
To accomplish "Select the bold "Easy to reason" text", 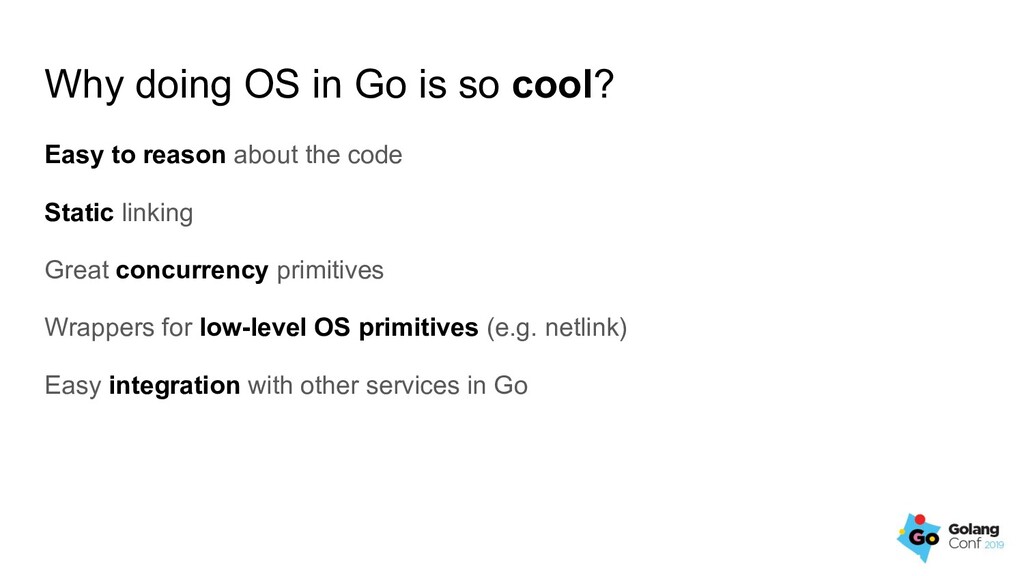I will [135, 156].
